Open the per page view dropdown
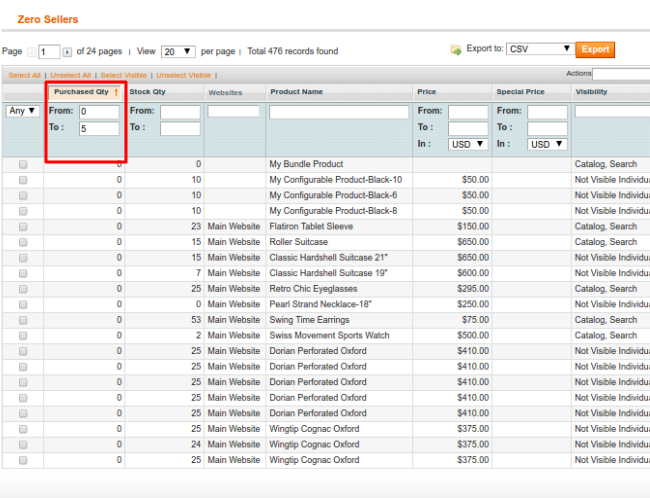This screenshot has width=650, height=498. click(x=177, y=51)
